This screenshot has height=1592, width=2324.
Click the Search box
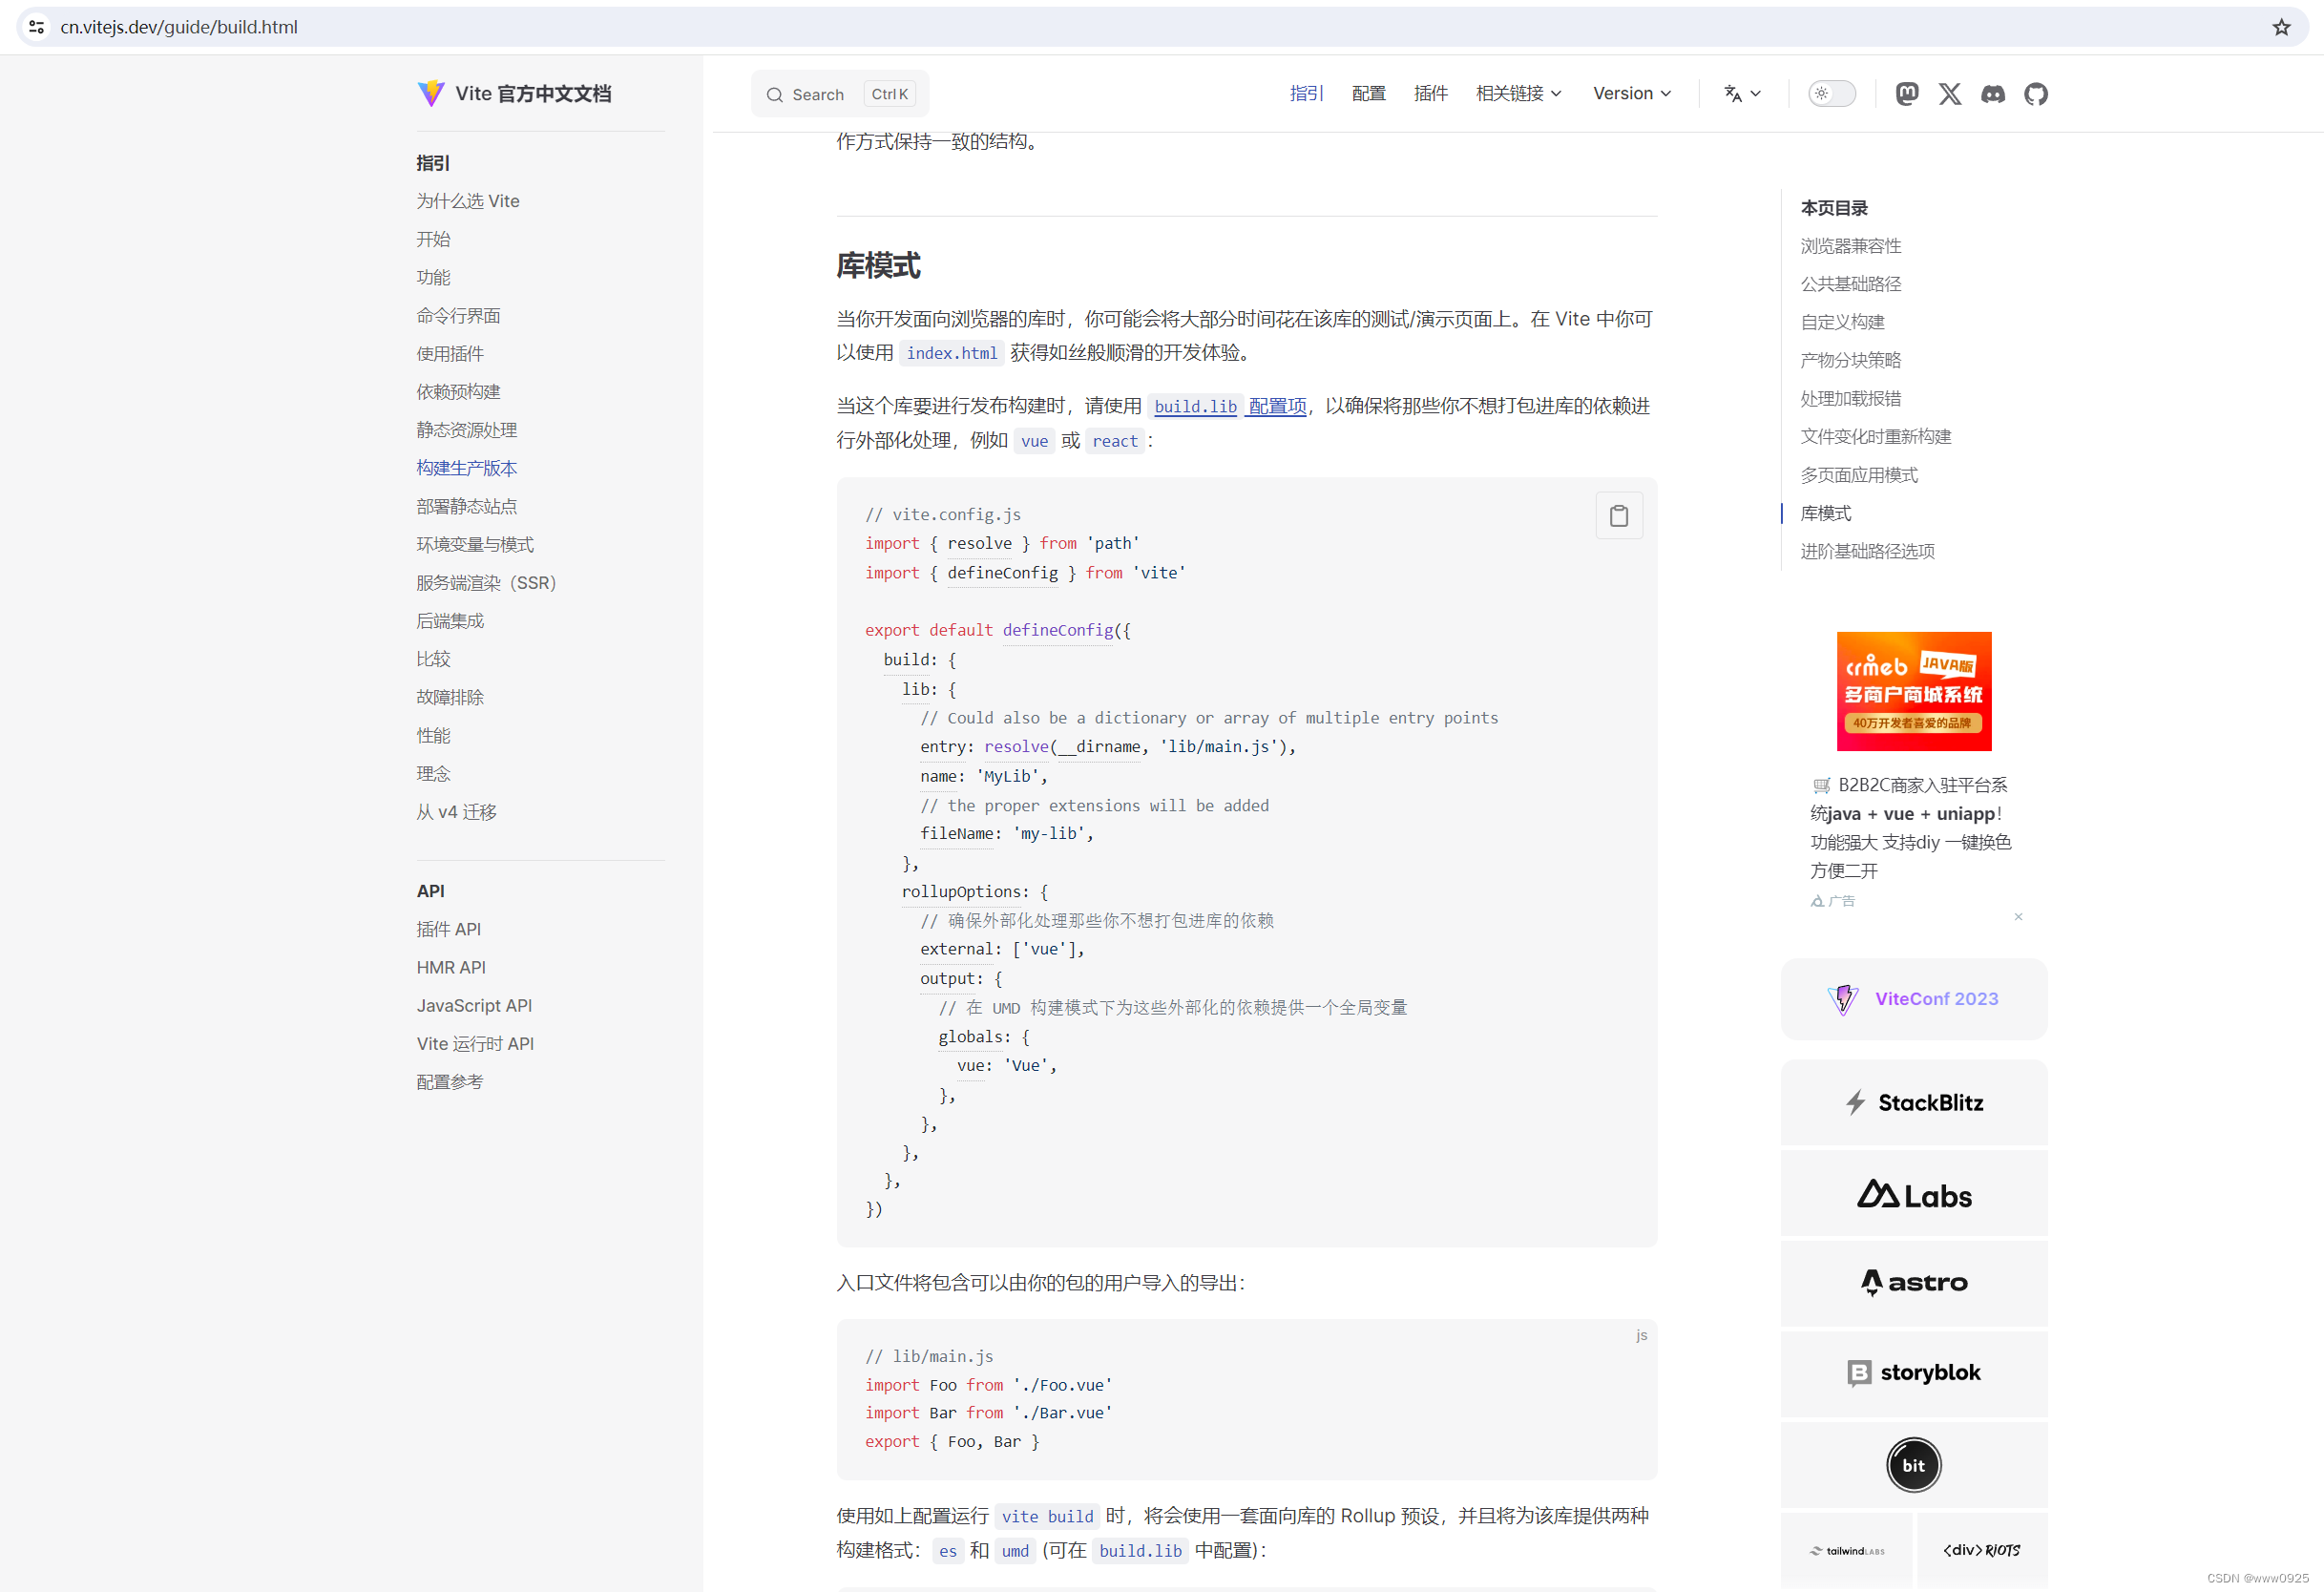[839, 94]
